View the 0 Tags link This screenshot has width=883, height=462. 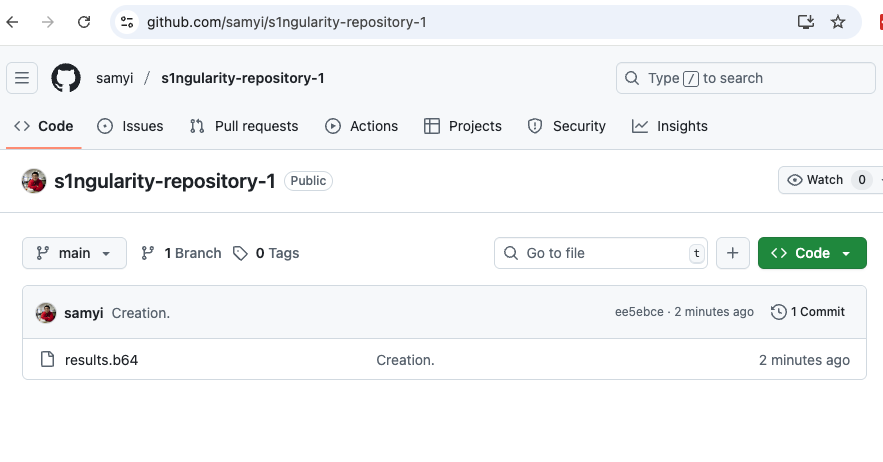(x=266, y=253)
